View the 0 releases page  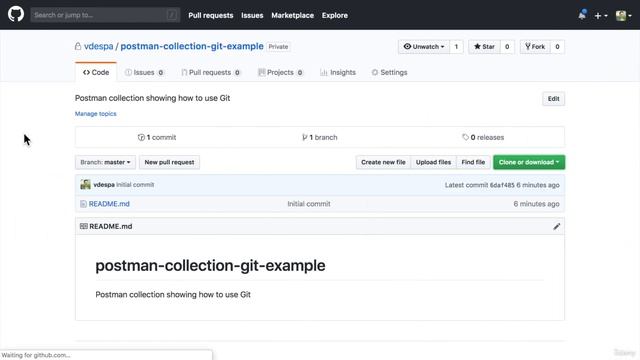click(483, 138)
